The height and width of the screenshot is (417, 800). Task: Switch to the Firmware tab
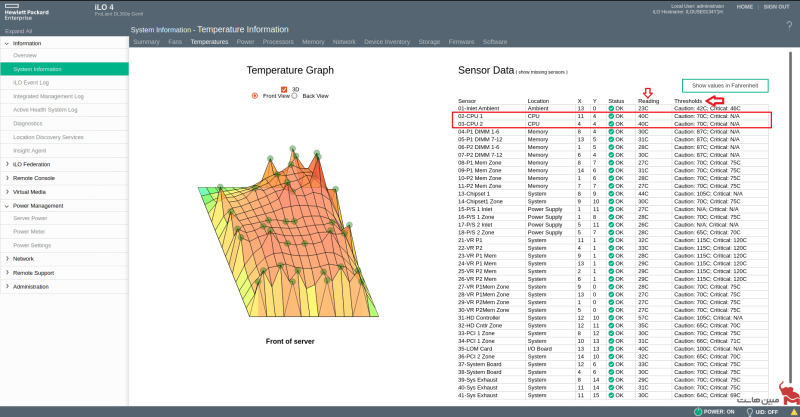click(461, 42)
